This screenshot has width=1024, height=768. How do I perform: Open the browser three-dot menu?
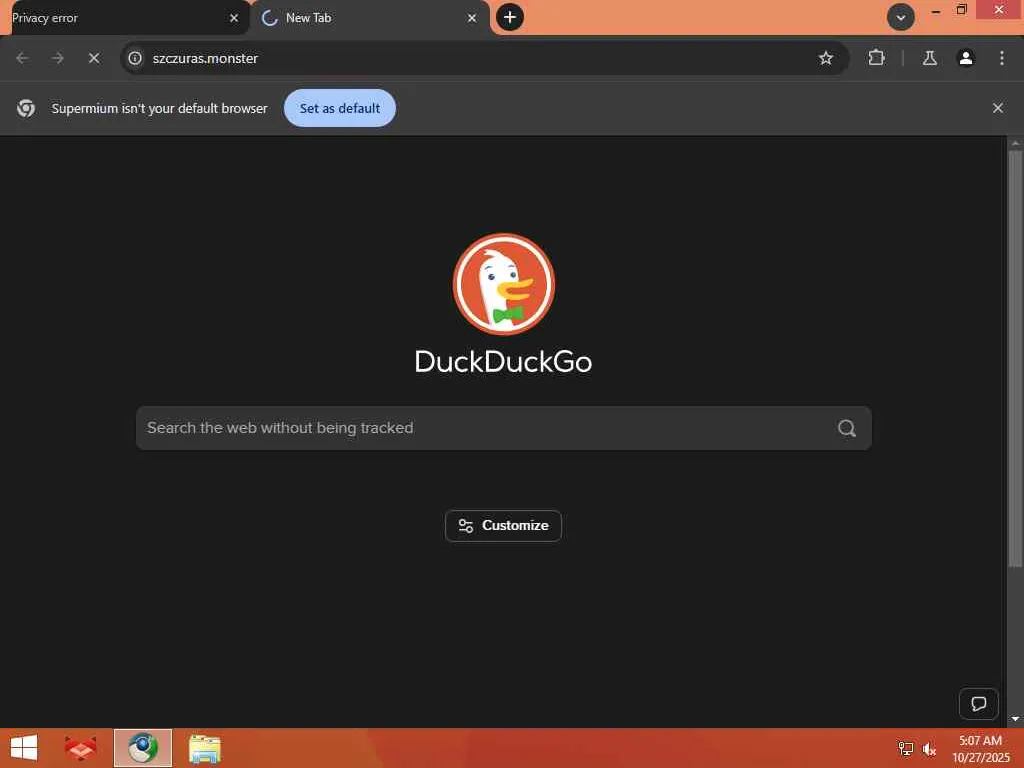1002,58
